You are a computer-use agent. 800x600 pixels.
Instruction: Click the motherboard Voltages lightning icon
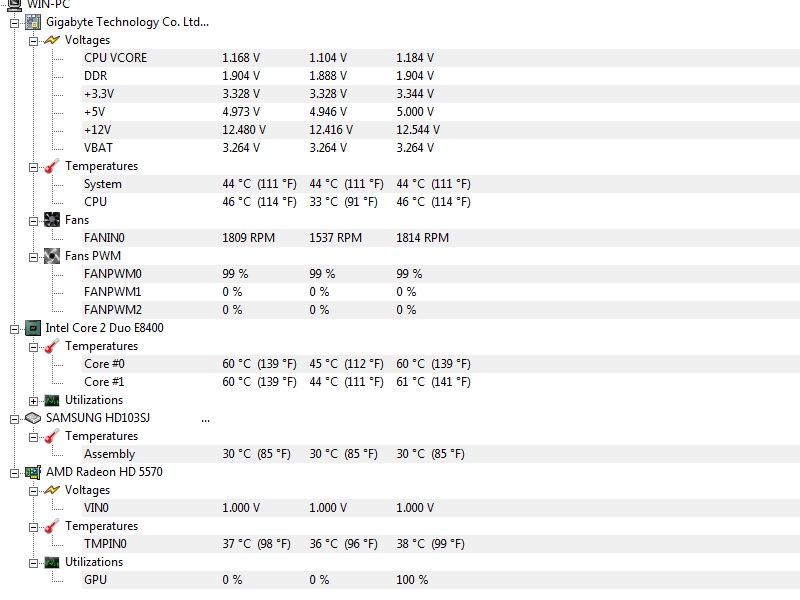coord(52,40)
